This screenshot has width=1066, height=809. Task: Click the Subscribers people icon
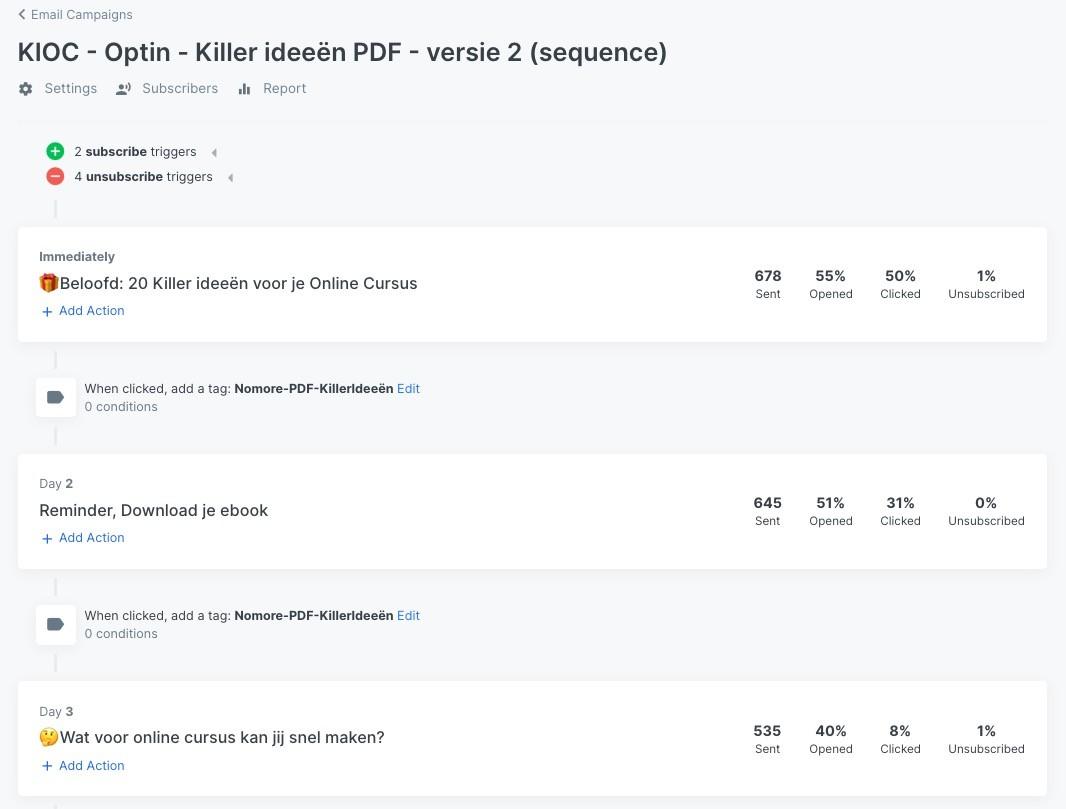pos(124,89)
